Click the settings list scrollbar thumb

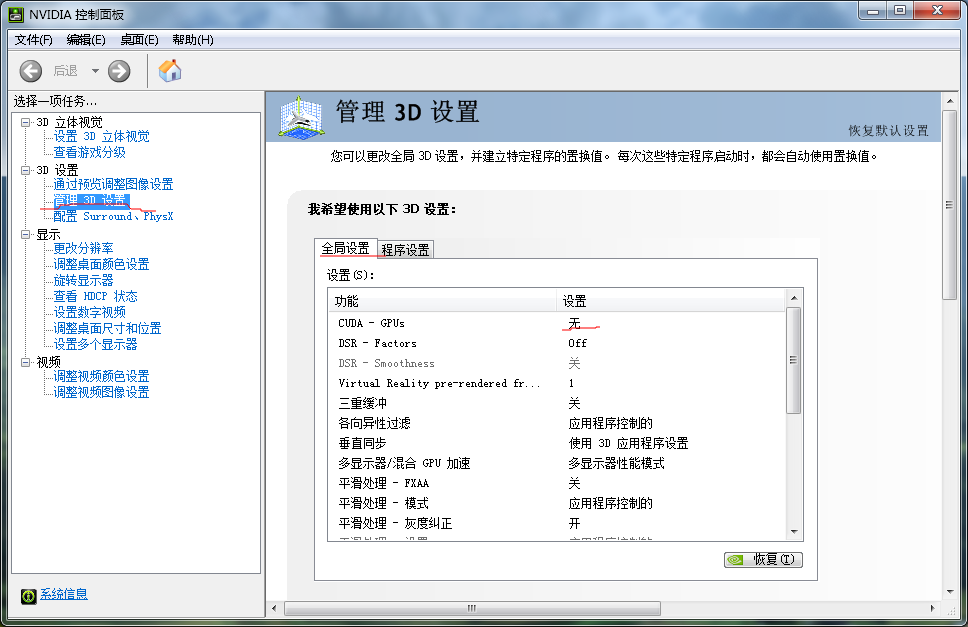[x=795, y=360]
